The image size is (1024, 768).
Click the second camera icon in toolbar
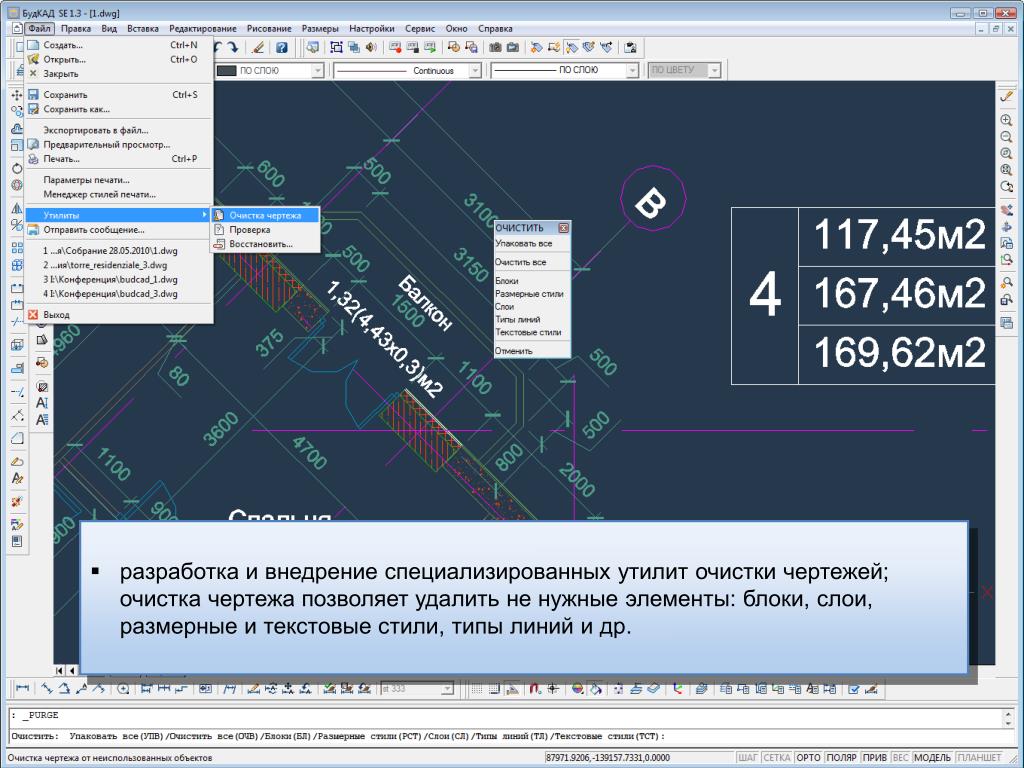[513, 47]
